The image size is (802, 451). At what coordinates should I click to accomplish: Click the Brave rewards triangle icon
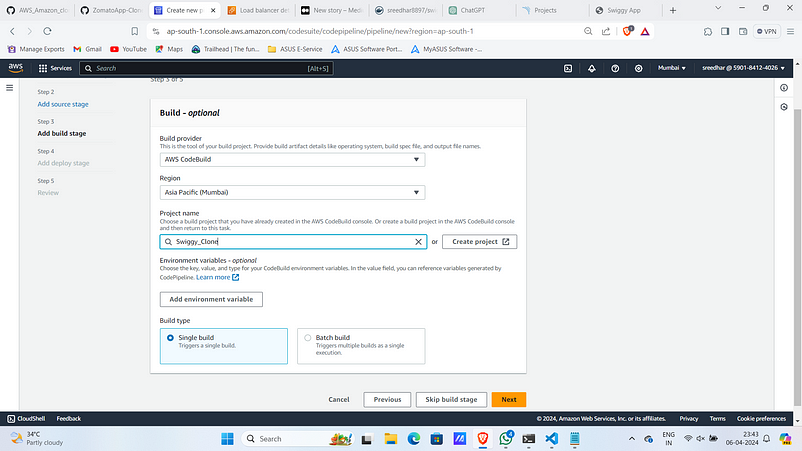point(645,31)
